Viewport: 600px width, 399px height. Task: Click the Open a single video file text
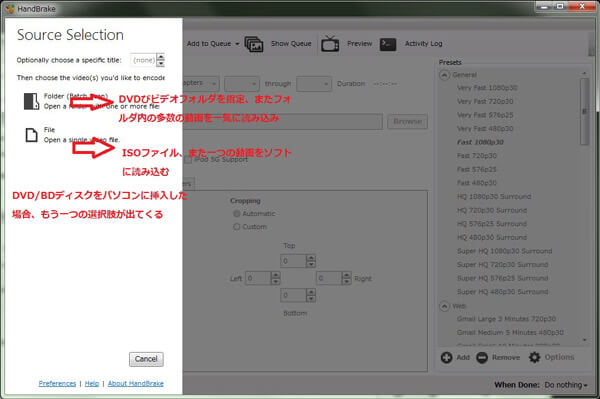(82, 140)
